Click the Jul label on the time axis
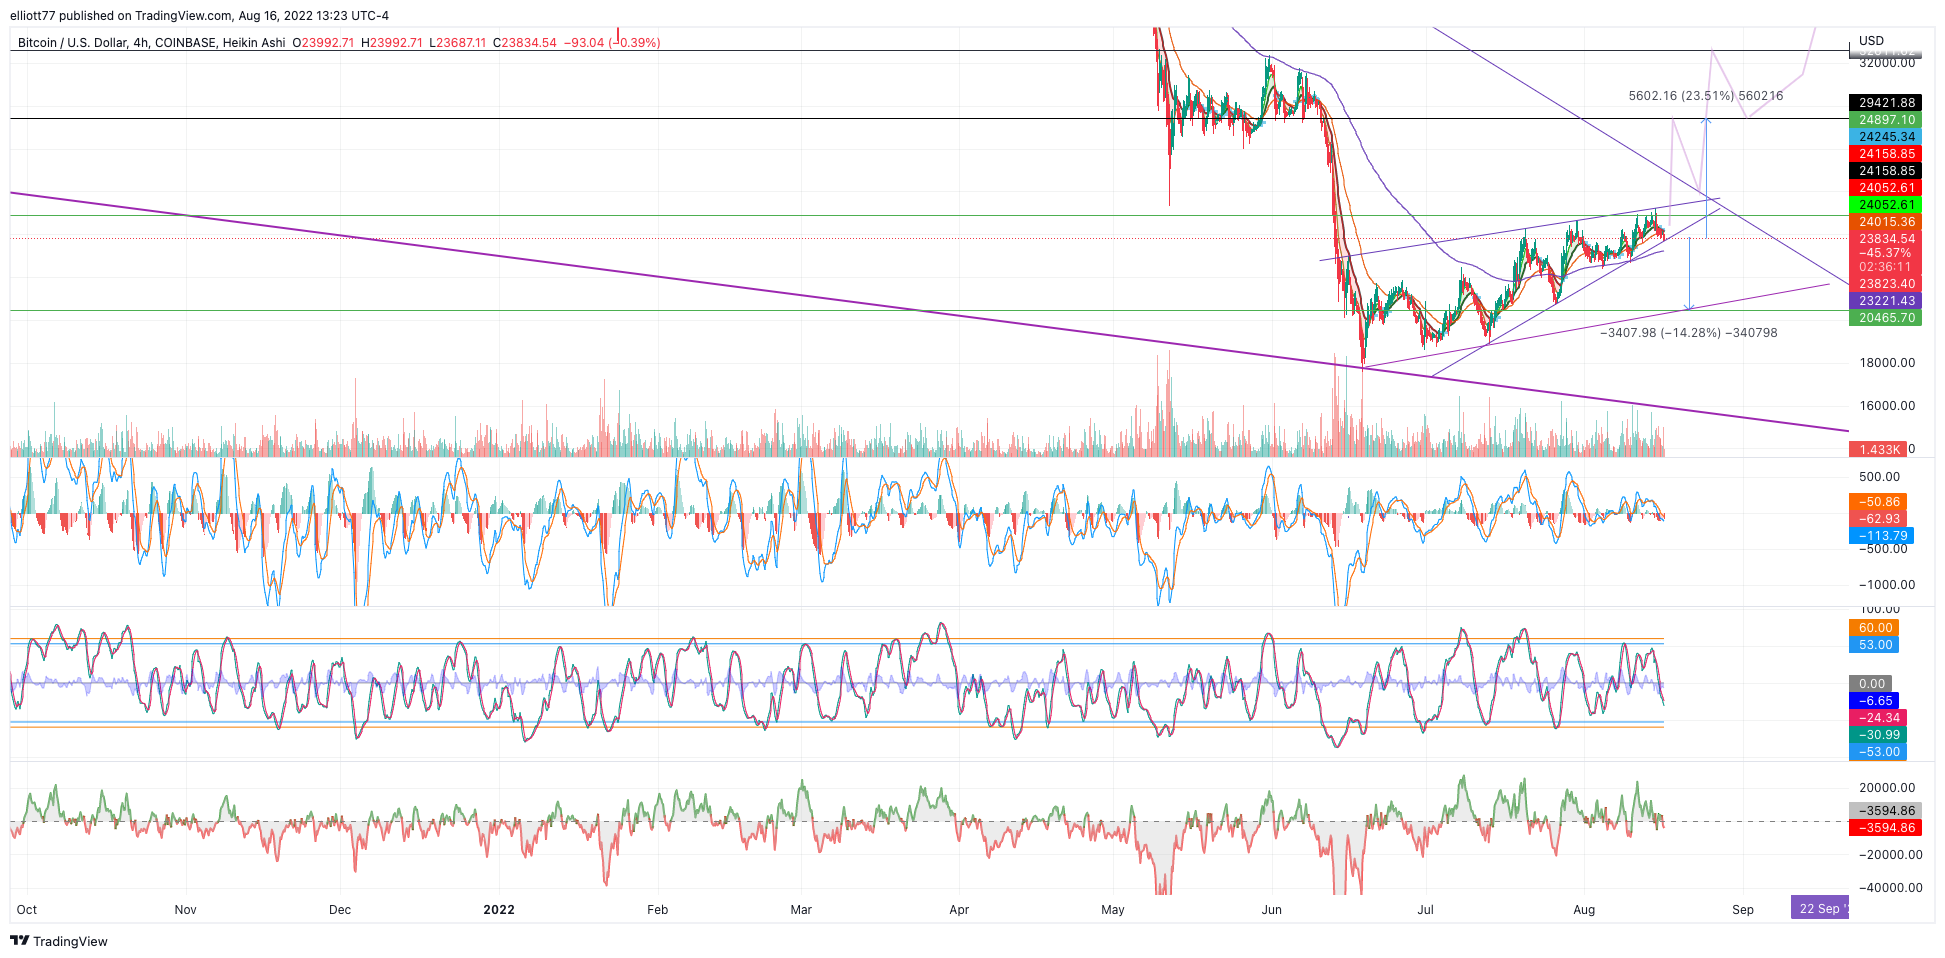This screenshot has height=958, width=1945. click(x=1425, y=910)
